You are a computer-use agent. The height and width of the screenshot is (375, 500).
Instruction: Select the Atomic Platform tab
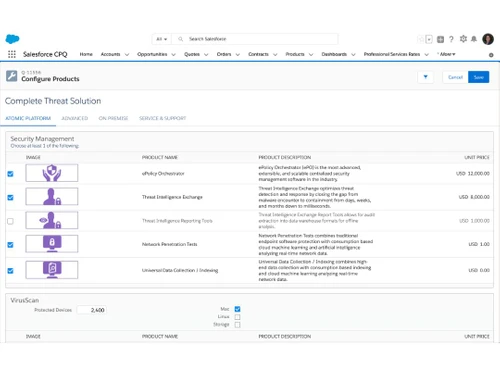[x=28, y=118]
